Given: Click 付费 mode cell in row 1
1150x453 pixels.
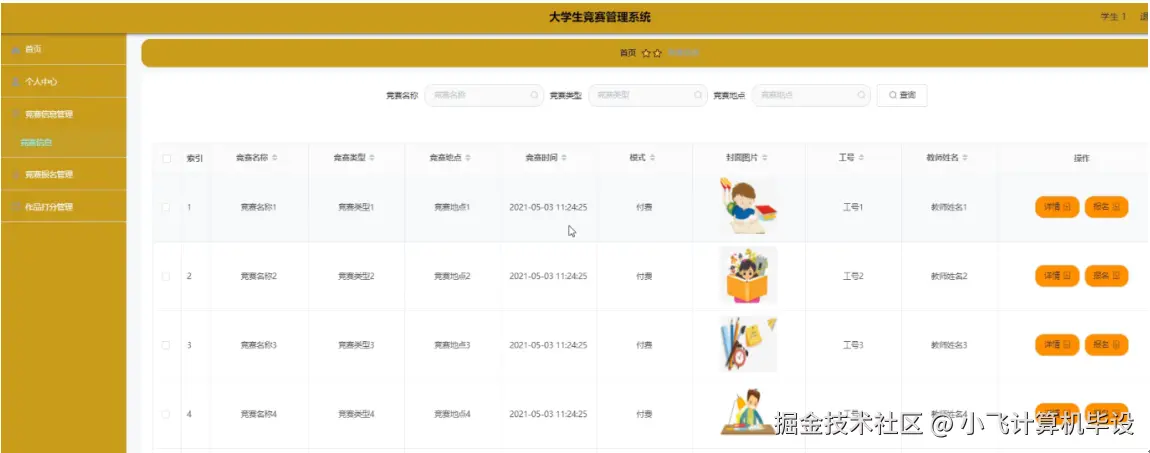Looking at the screenshot, I should [644, 207].
